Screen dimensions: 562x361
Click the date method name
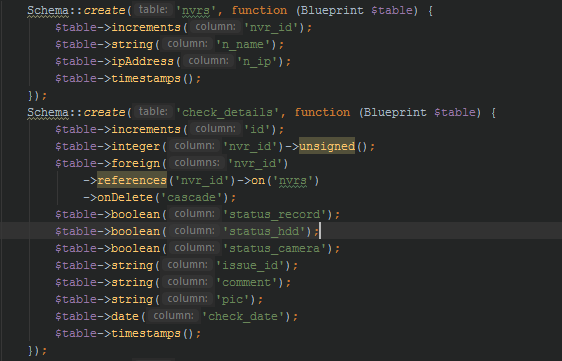point(125,317)
